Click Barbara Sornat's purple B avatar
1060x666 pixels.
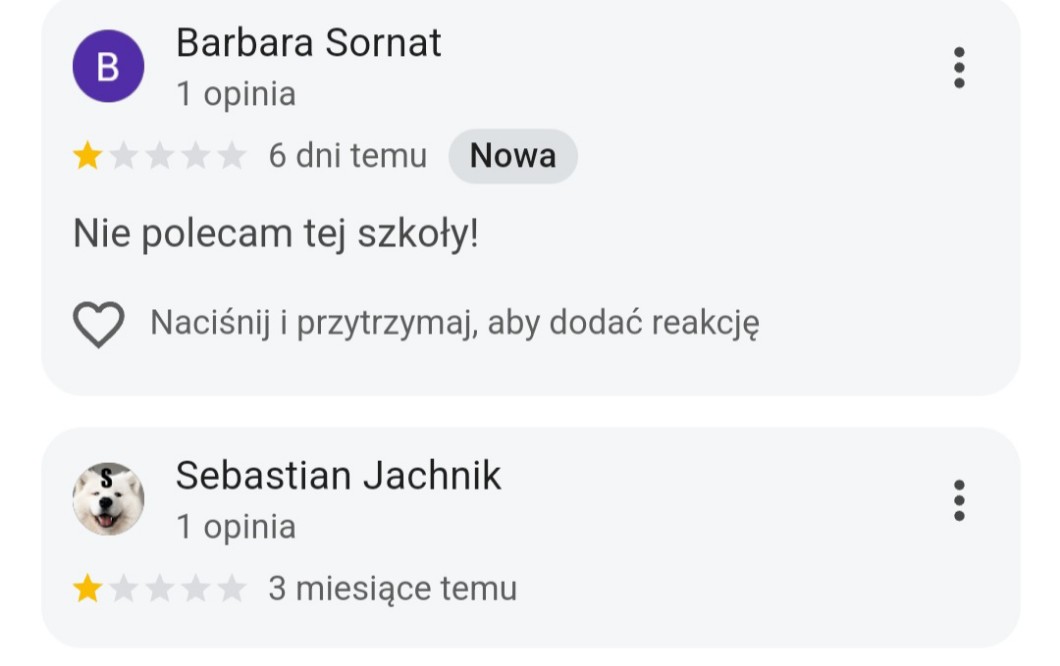click(108, 67)
